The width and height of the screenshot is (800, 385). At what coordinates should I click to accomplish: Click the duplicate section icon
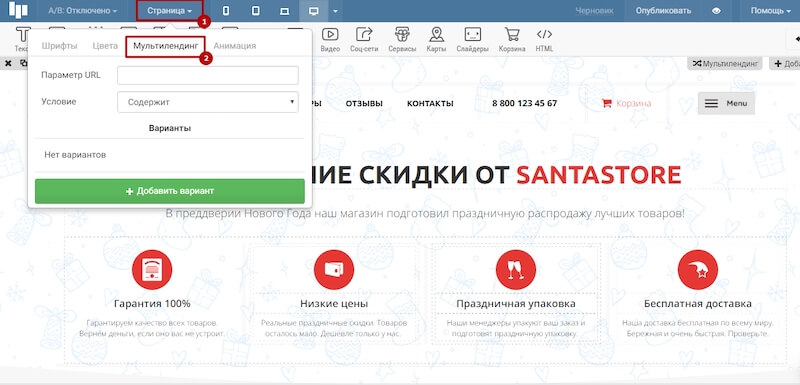coord(23,64)
